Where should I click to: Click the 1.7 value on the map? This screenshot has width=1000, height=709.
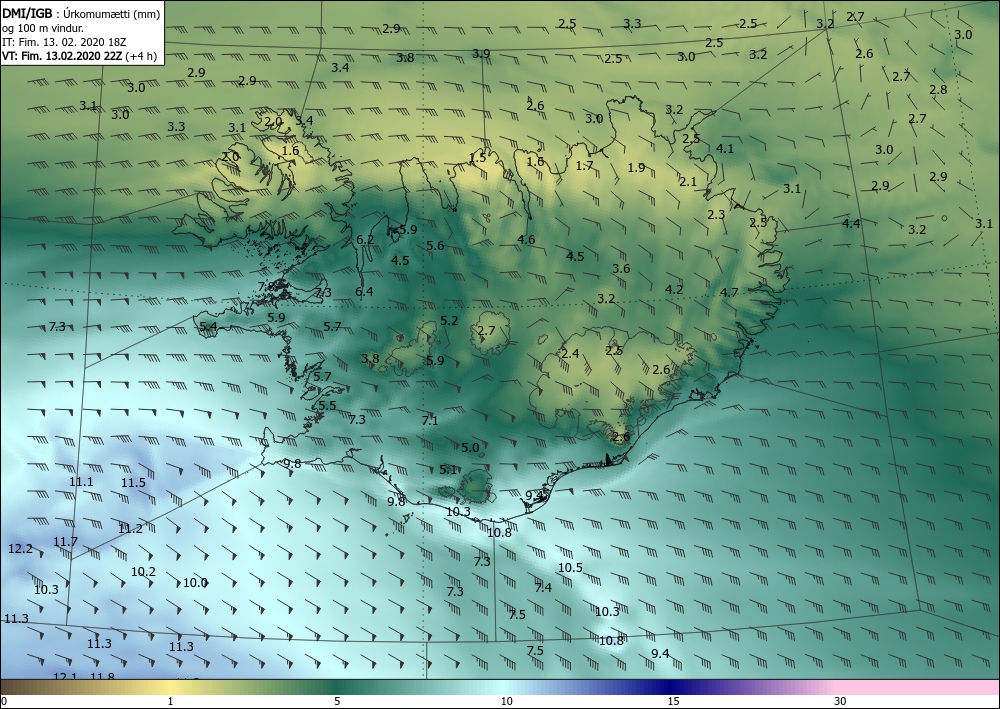[x=584, y=166]
